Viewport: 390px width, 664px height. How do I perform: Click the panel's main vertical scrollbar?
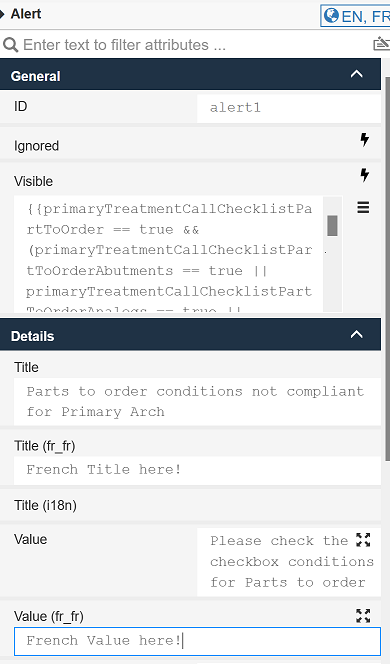tap(387, 268)
